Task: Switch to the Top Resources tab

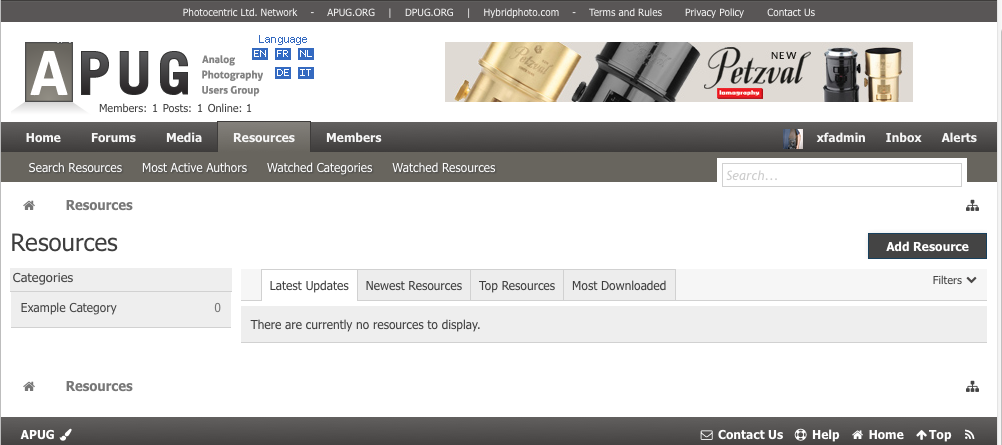Action: tap(516, 286)
